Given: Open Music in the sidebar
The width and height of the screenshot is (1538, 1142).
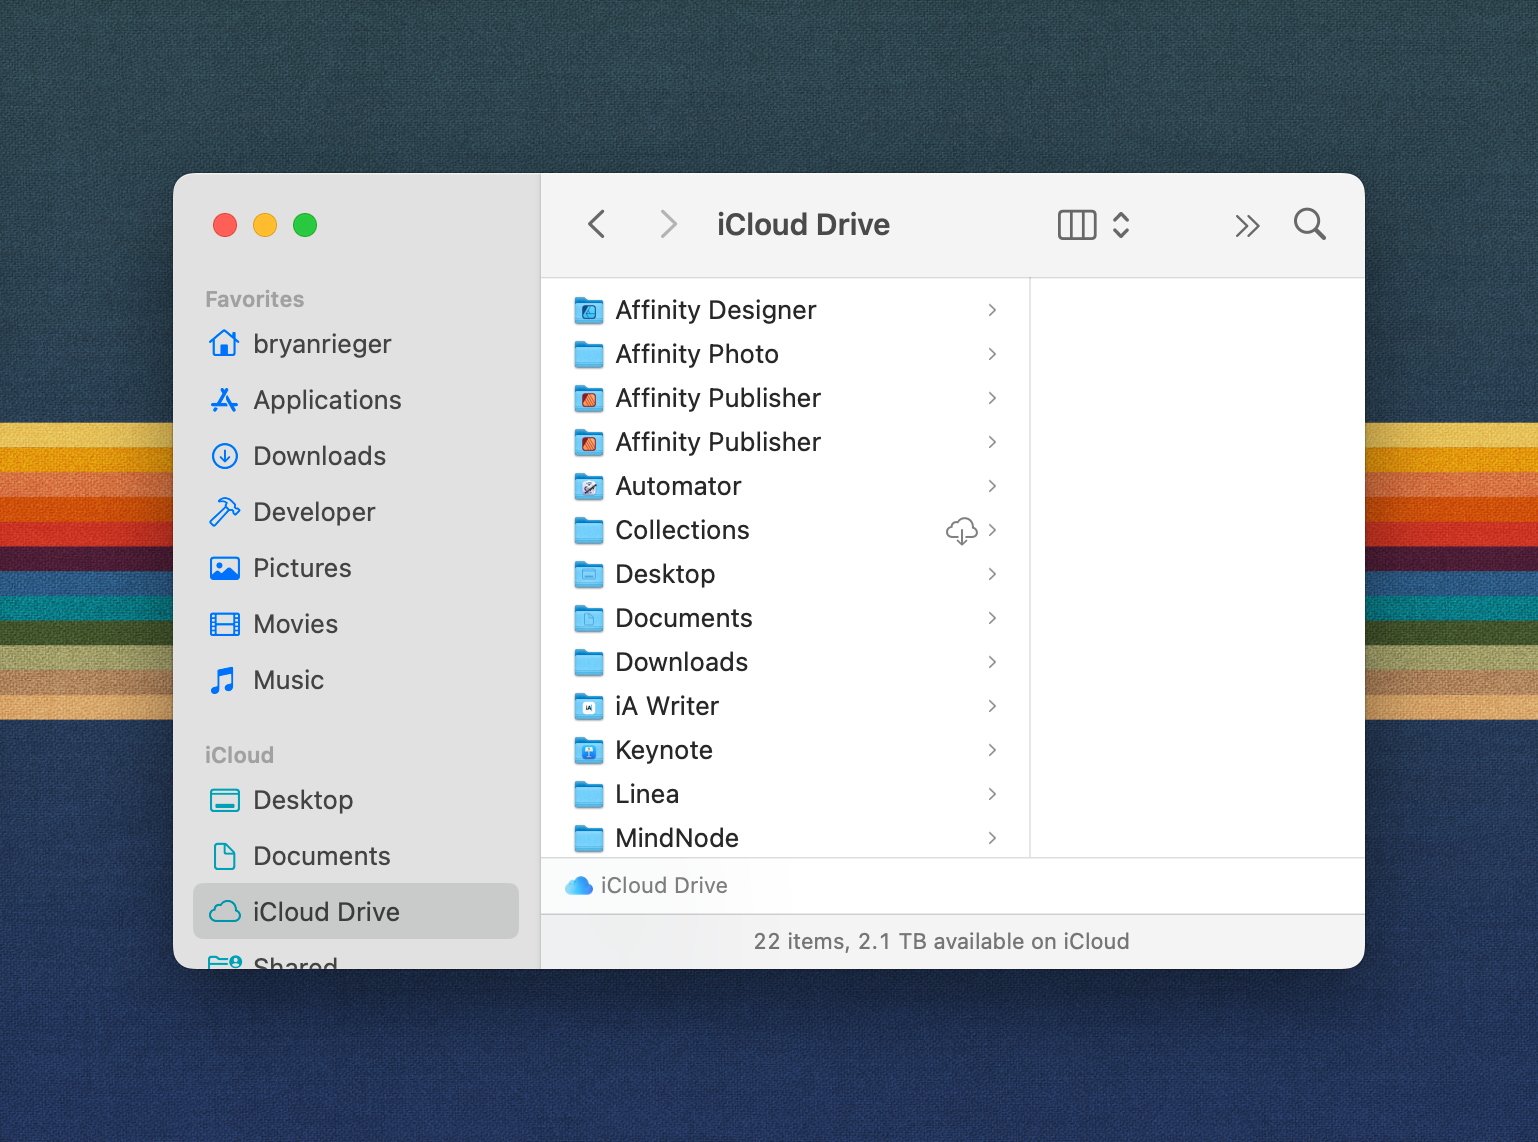Looking at the screenshot, I should [288, 680].
